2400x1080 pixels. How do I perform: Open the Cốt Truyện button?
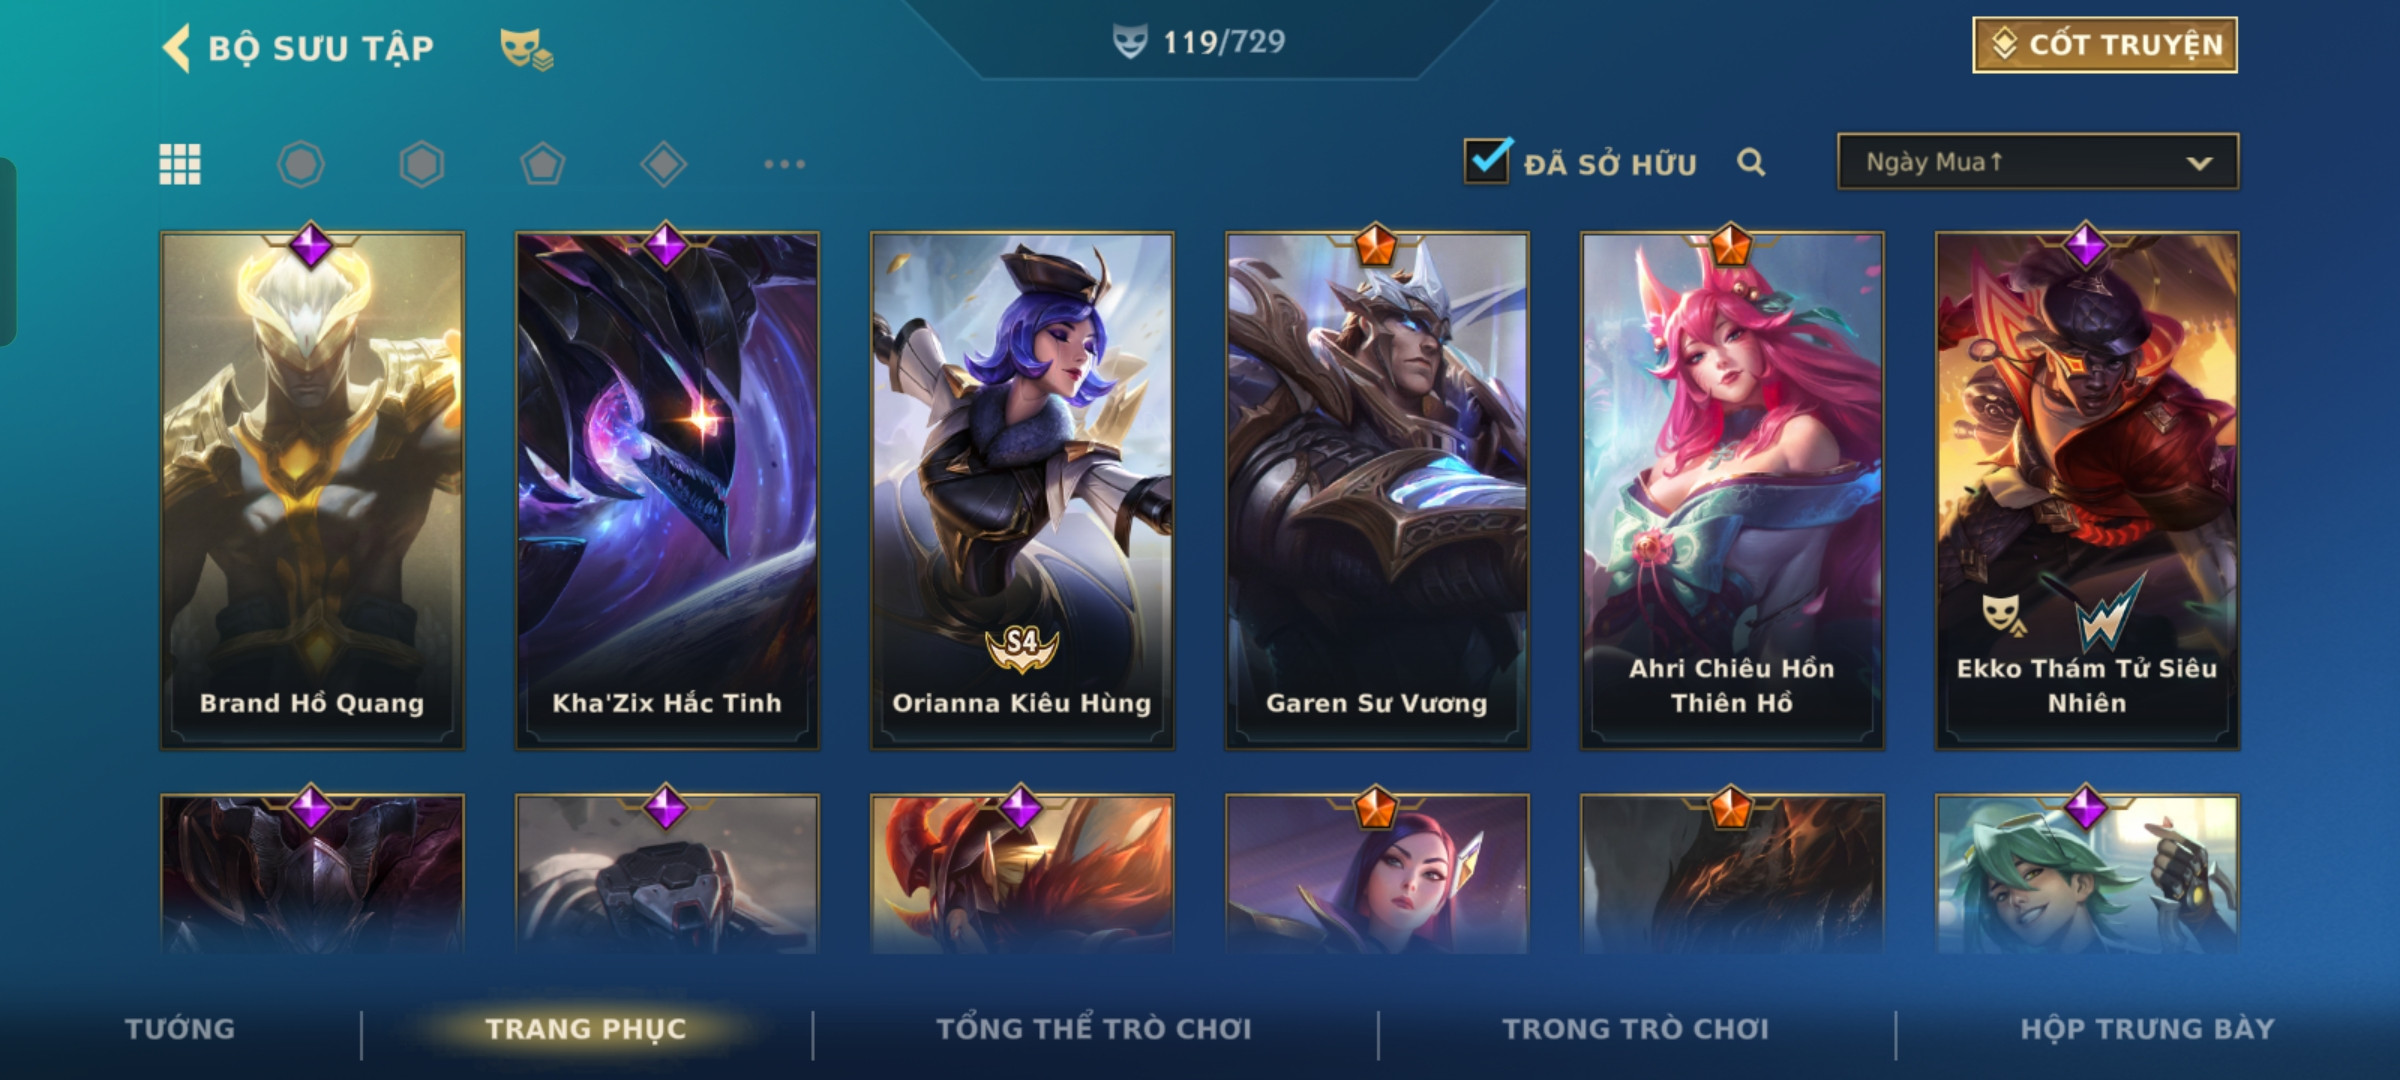click(2105, 45)
